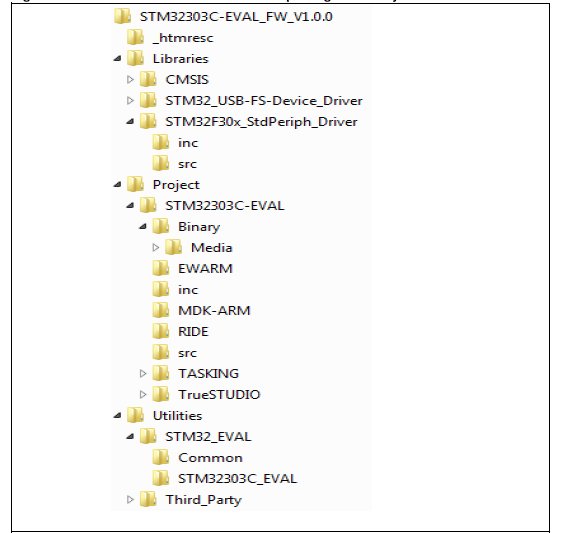Expand the Third_Party folder arrow

coord(130,499)
